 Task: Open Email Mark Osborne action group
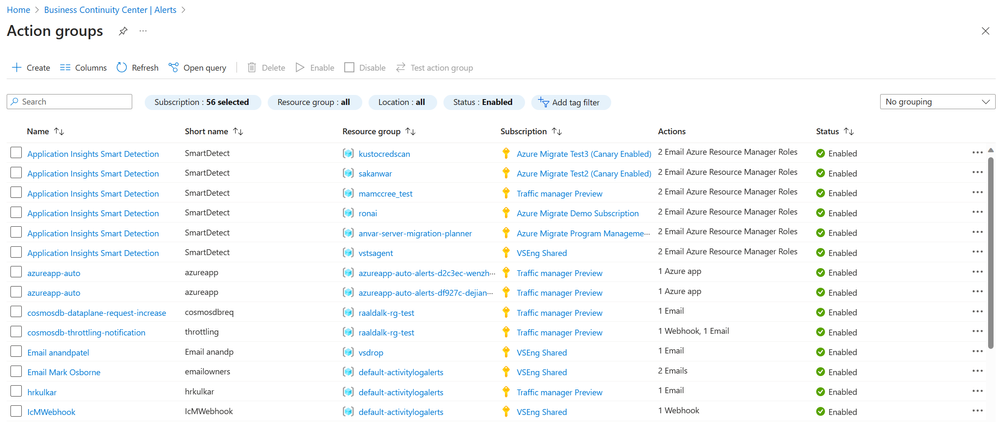click(x=64, y=372)
